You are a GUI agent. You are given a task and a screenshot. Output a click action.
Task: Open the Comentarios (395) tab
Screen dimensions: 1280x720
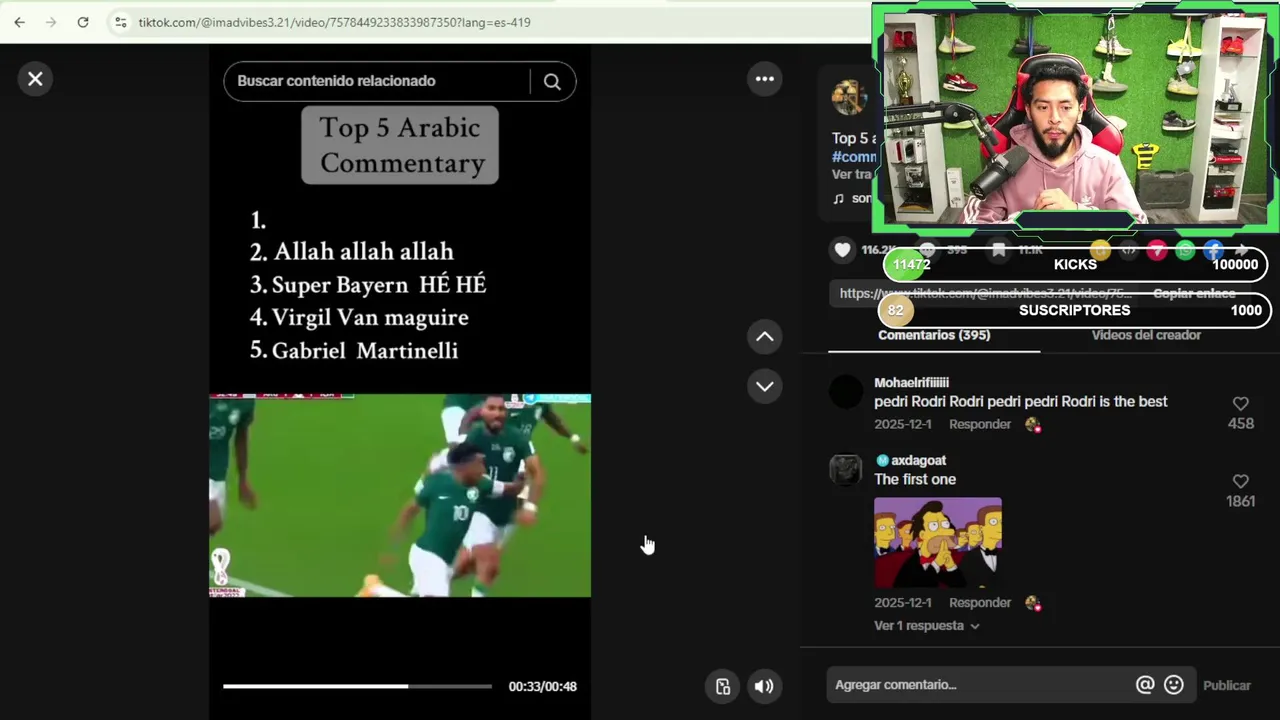coord(934,335)
